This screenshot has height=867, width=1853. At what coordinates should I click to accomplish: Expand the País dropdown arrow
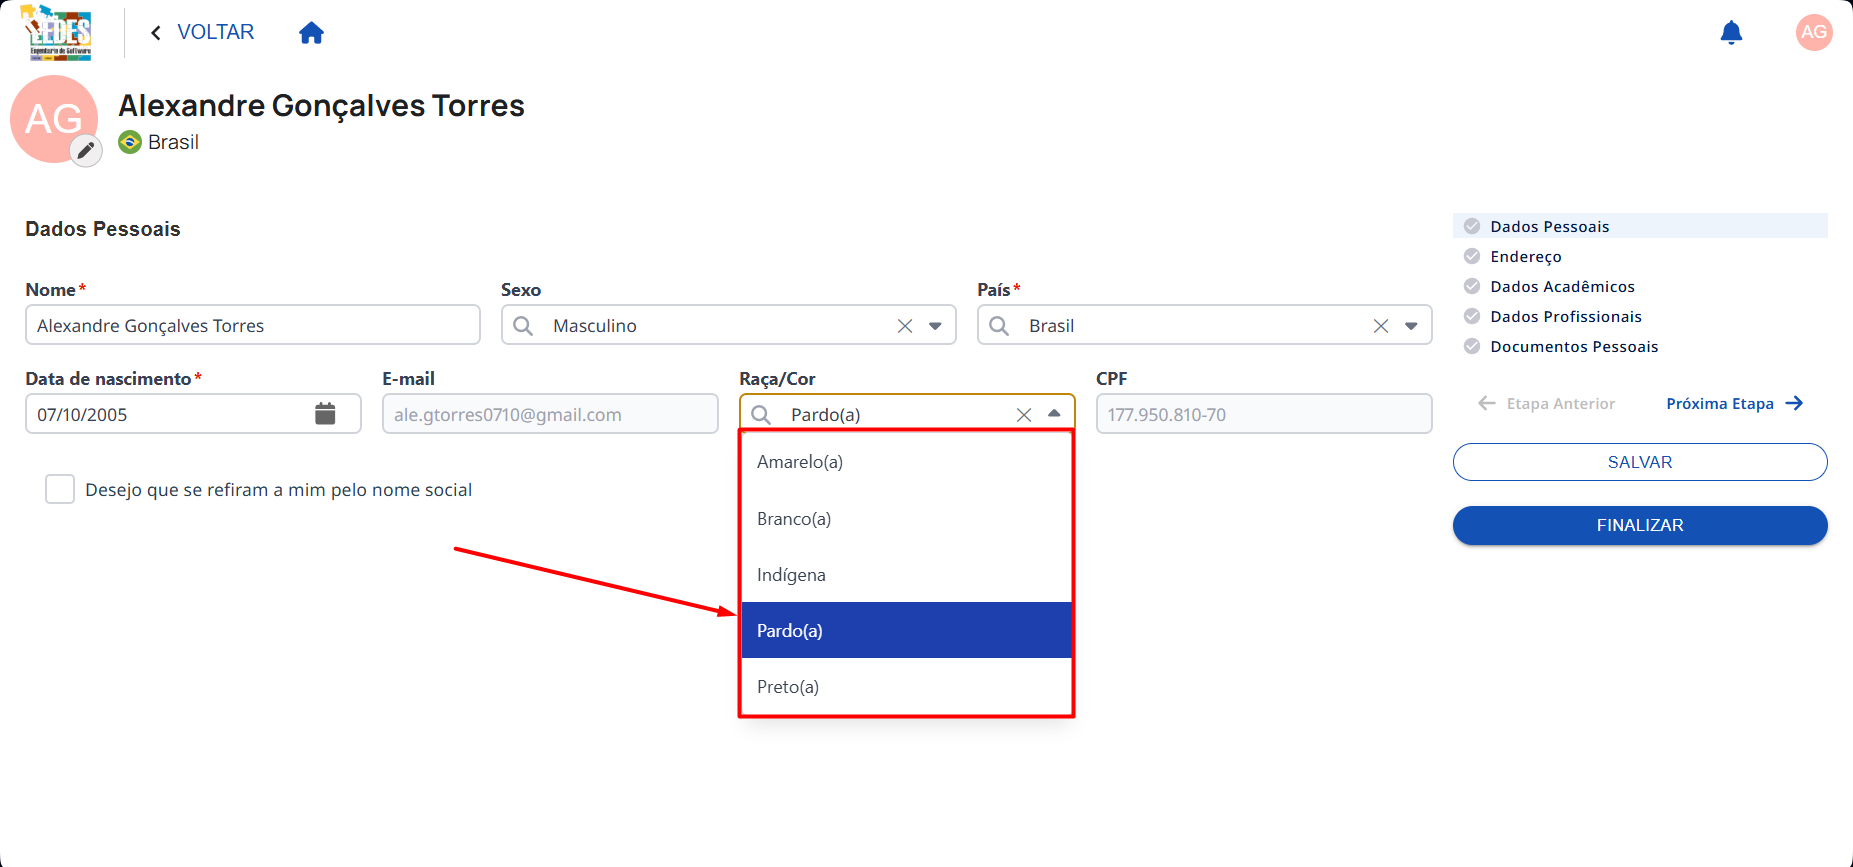pos(1411,326)
